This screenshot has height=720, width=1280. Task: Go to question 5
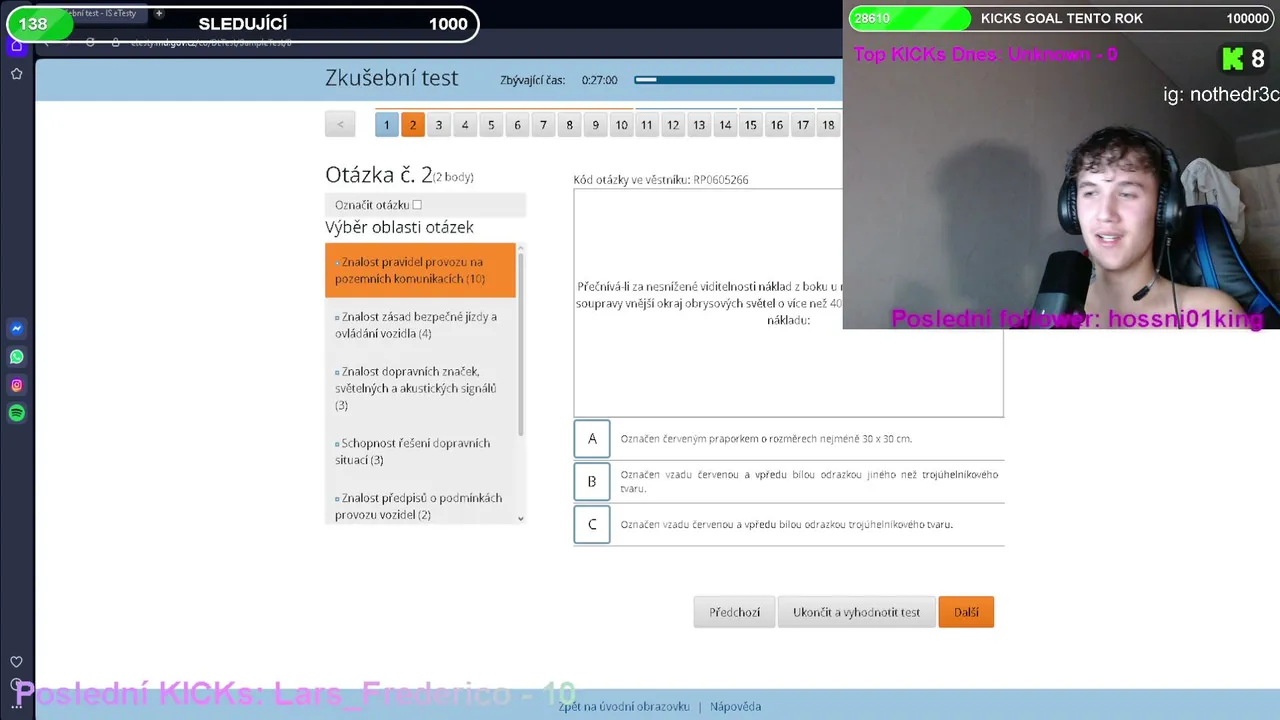point(491,125)
